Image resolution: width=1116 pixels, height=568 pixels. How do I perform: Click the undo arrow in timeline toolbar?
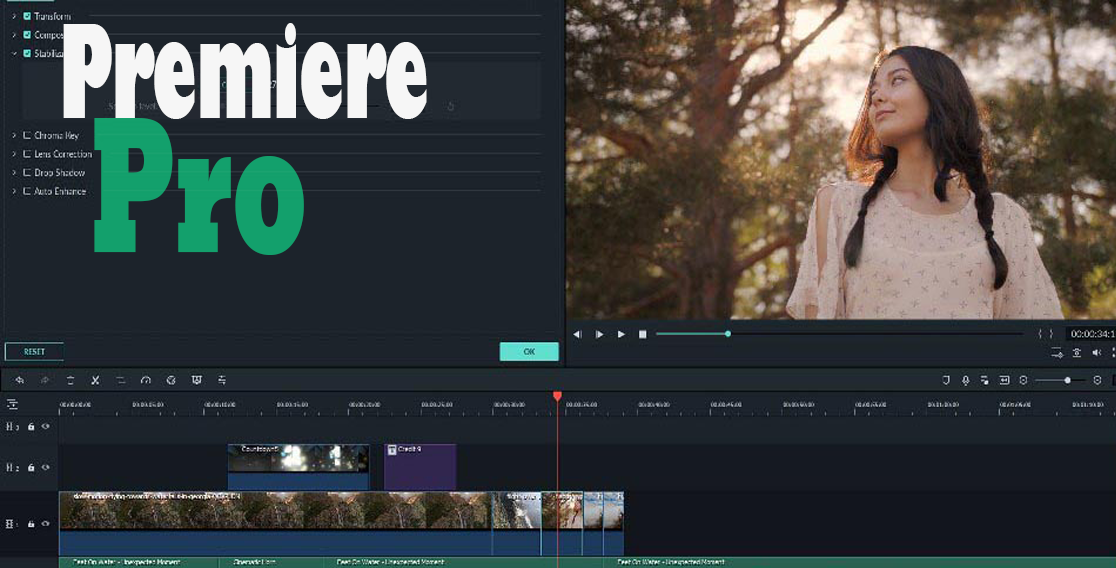point(19,381)
